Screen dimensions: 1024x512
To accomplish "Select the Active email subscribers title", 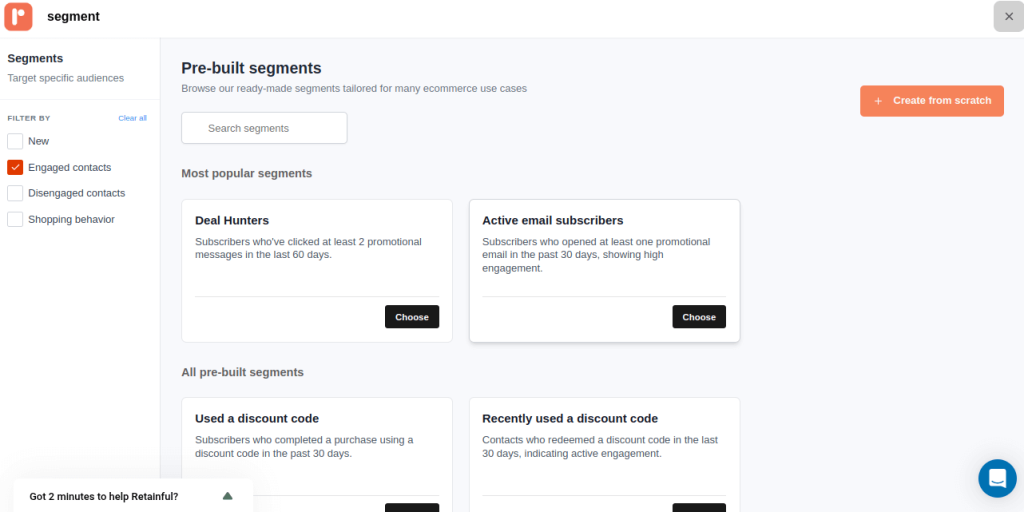I will coord(552,220).
